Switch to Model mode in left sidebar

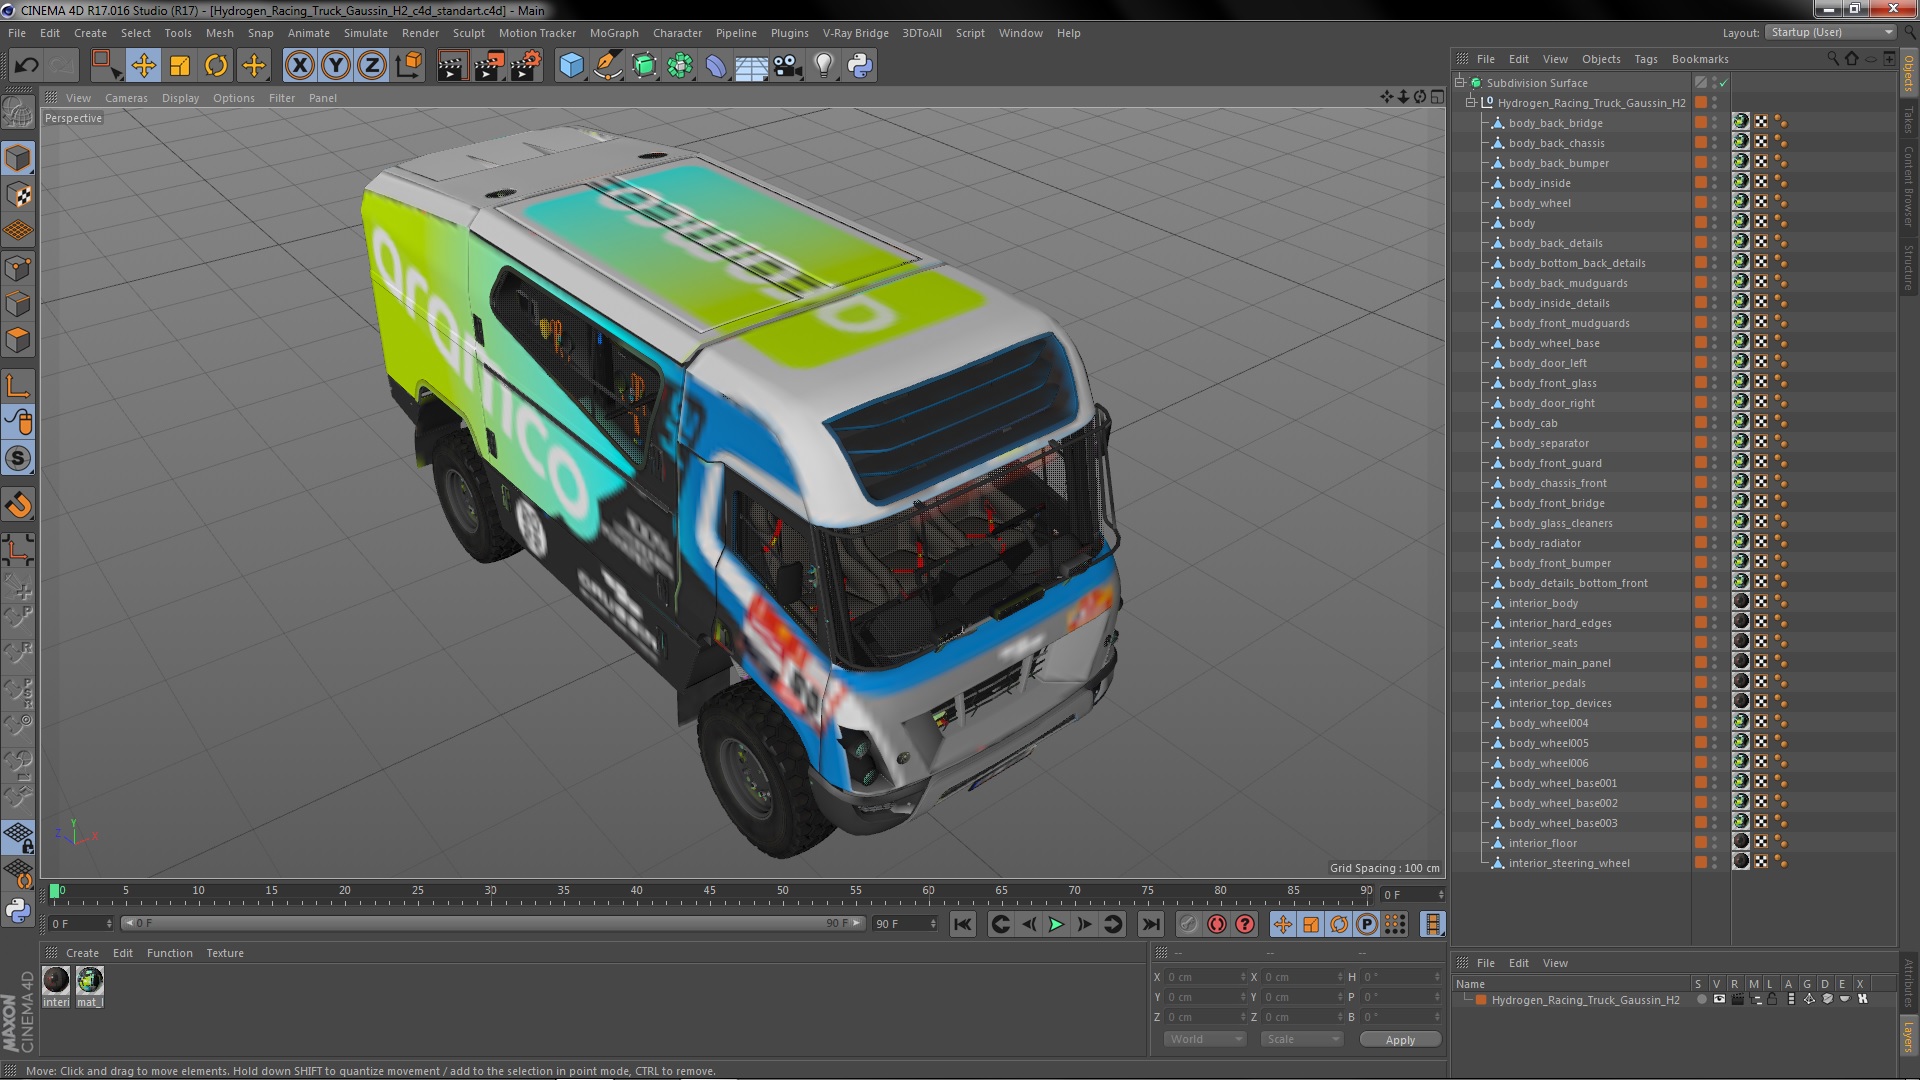(18, 158)
